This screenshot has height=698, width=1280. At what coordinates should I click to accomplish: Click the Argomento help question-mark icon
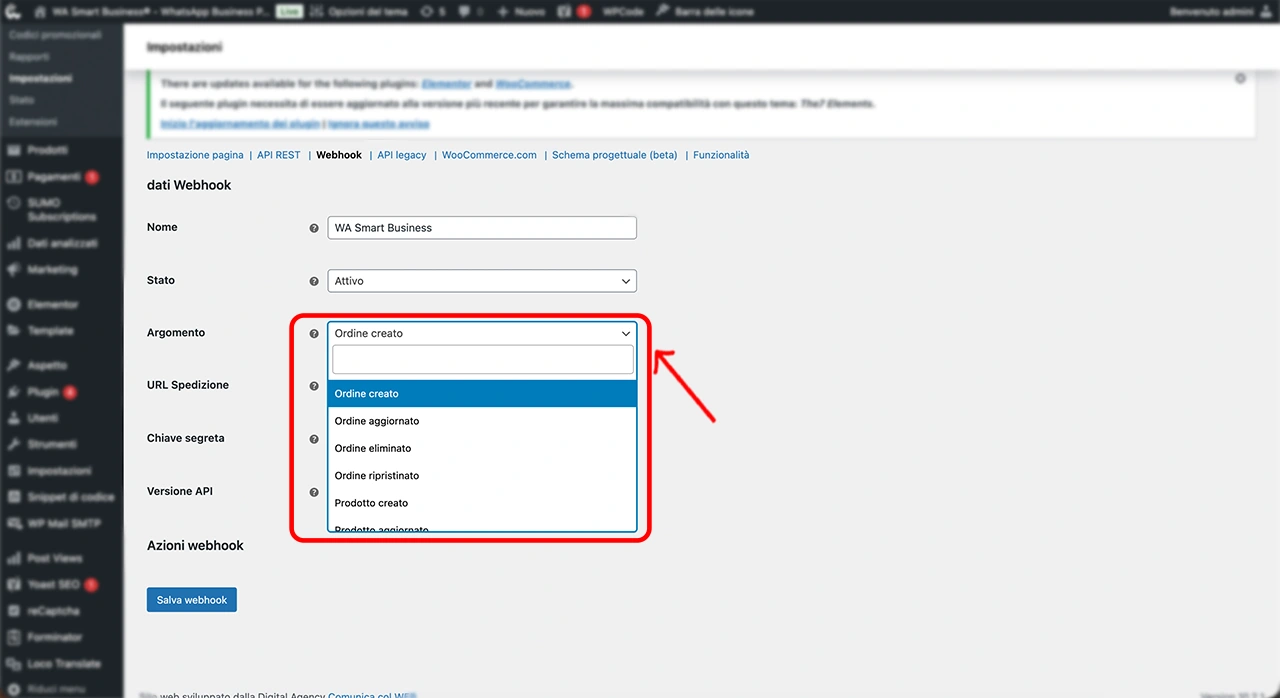314,334
